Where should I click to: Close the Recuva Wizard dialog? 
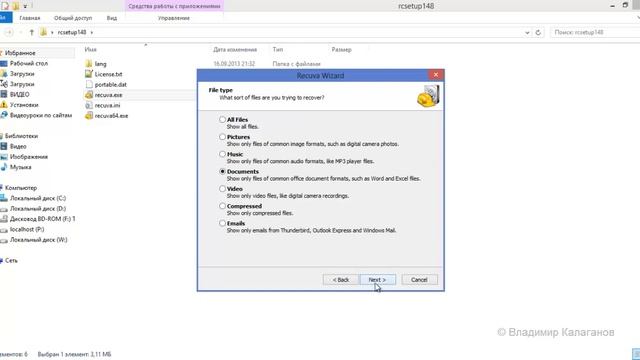pyautogui.click(x=436, y=75)
